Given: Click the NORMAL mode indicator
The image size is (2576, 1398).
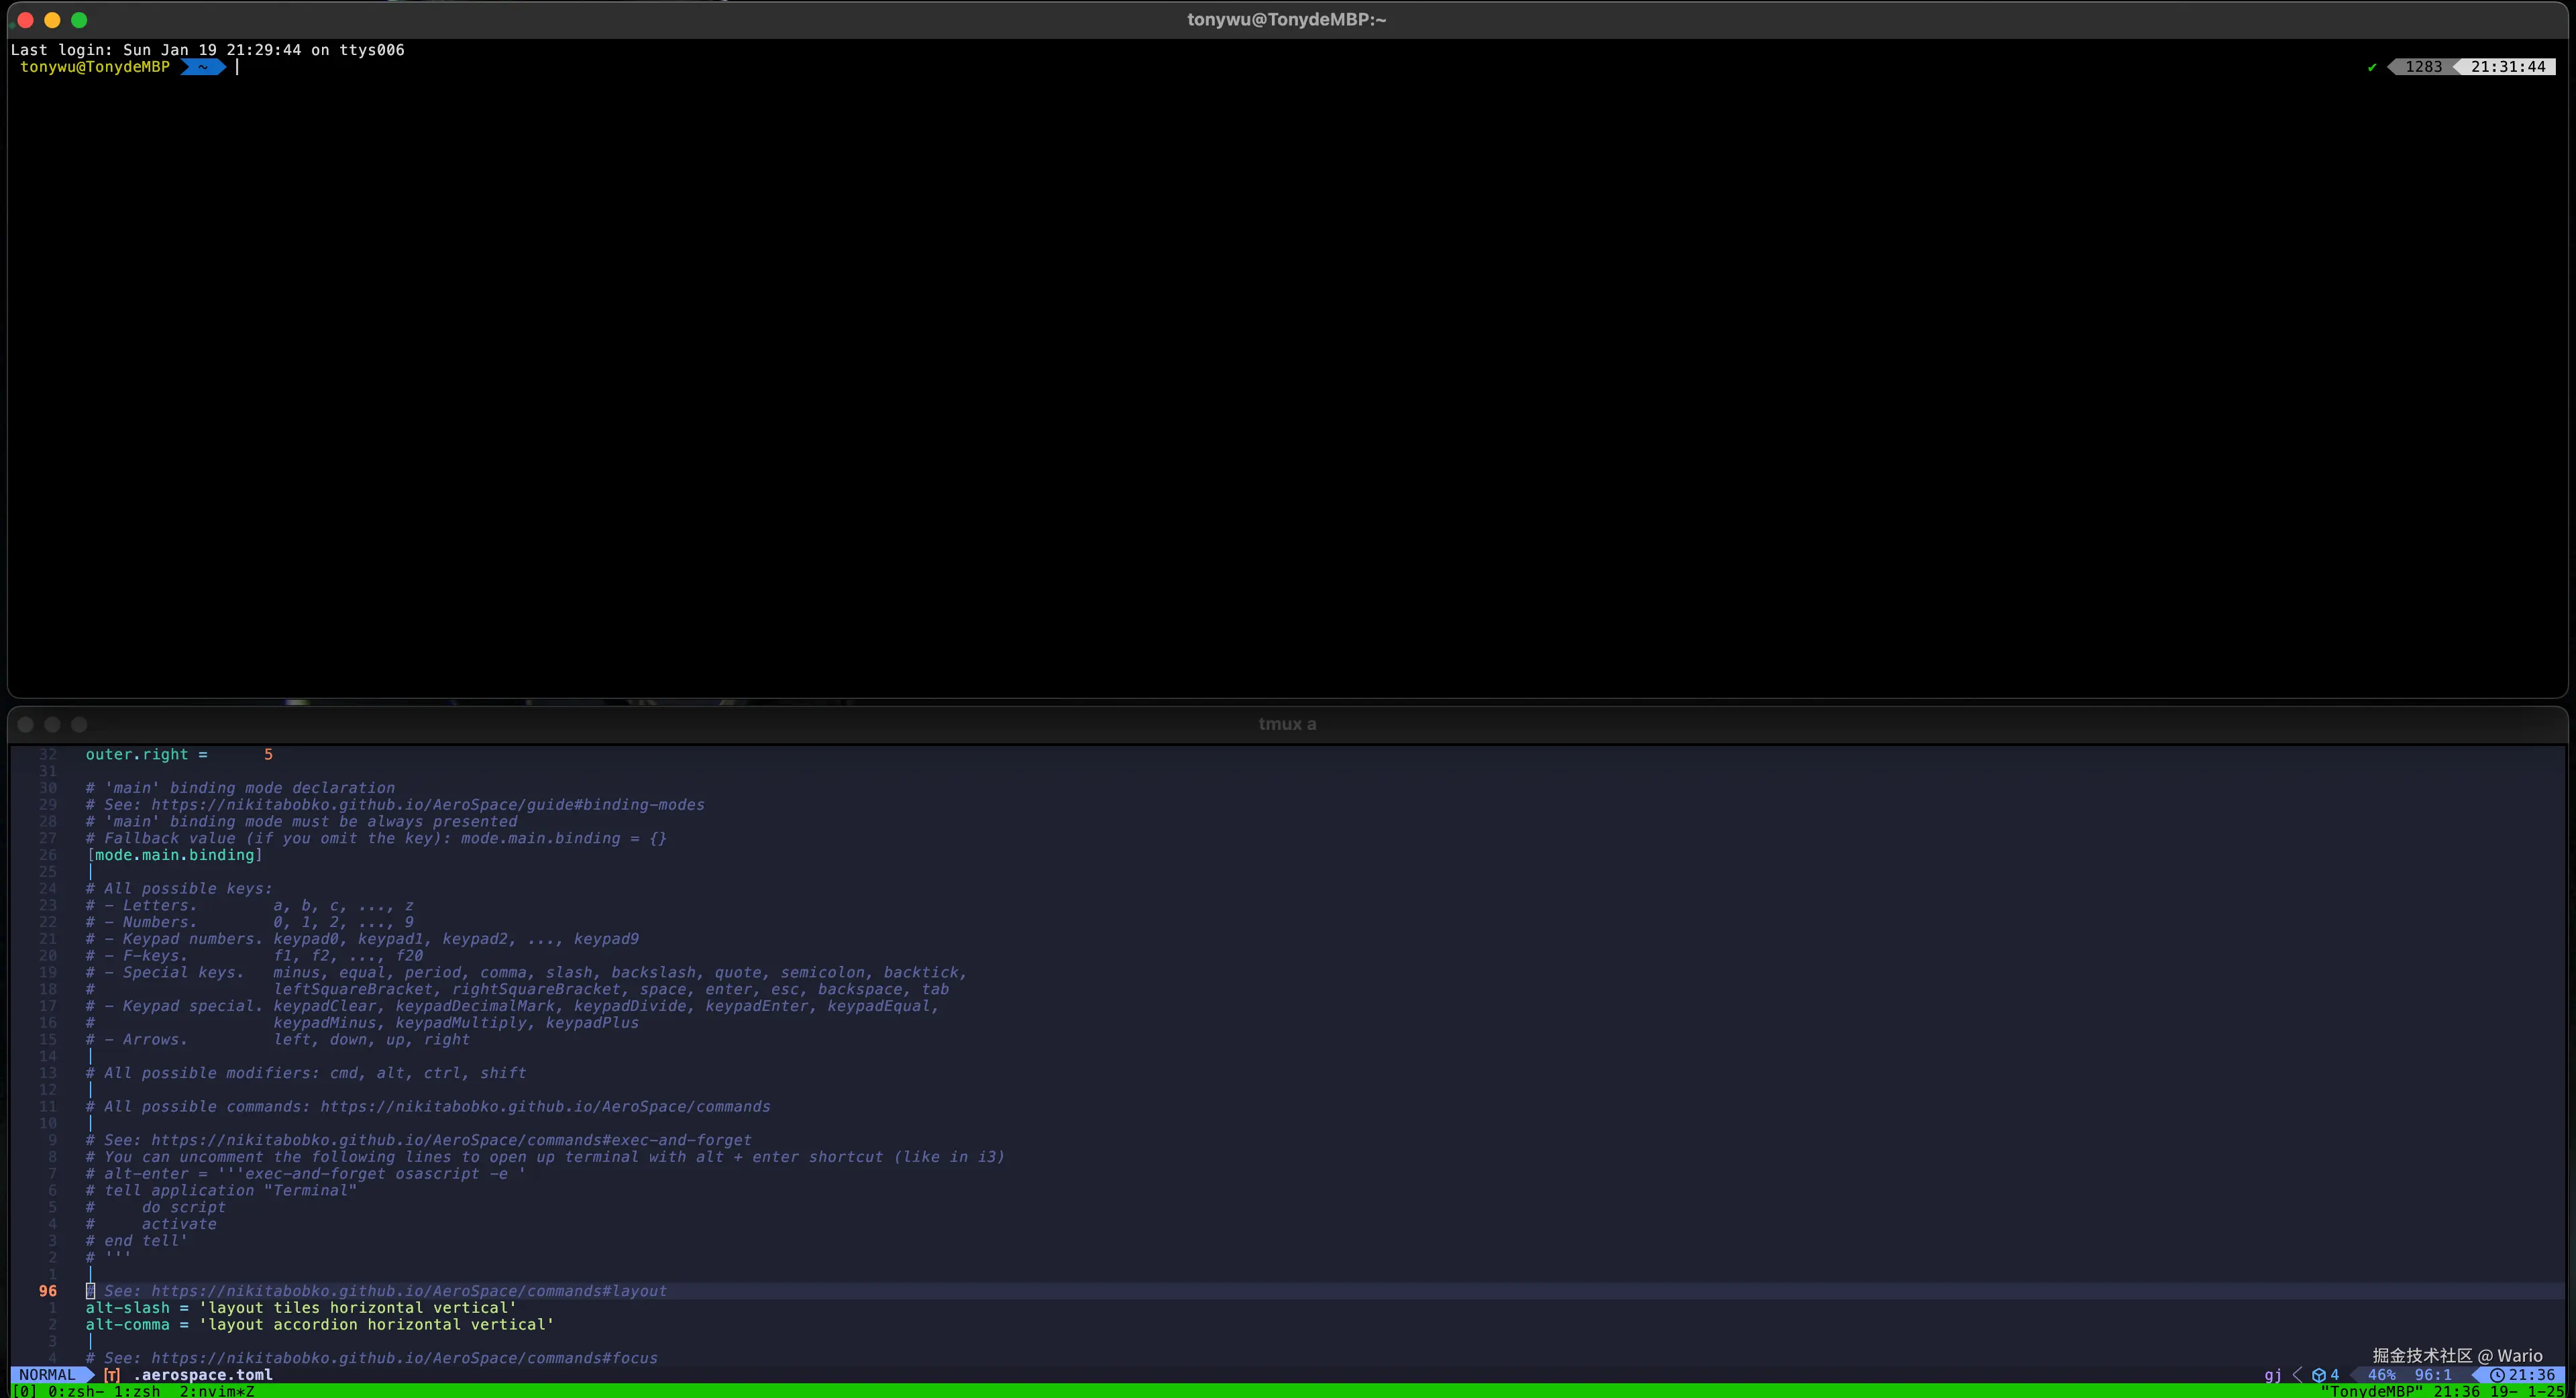Looking at the screenshot, I should pyautogui.click(x=47, y=1375).
